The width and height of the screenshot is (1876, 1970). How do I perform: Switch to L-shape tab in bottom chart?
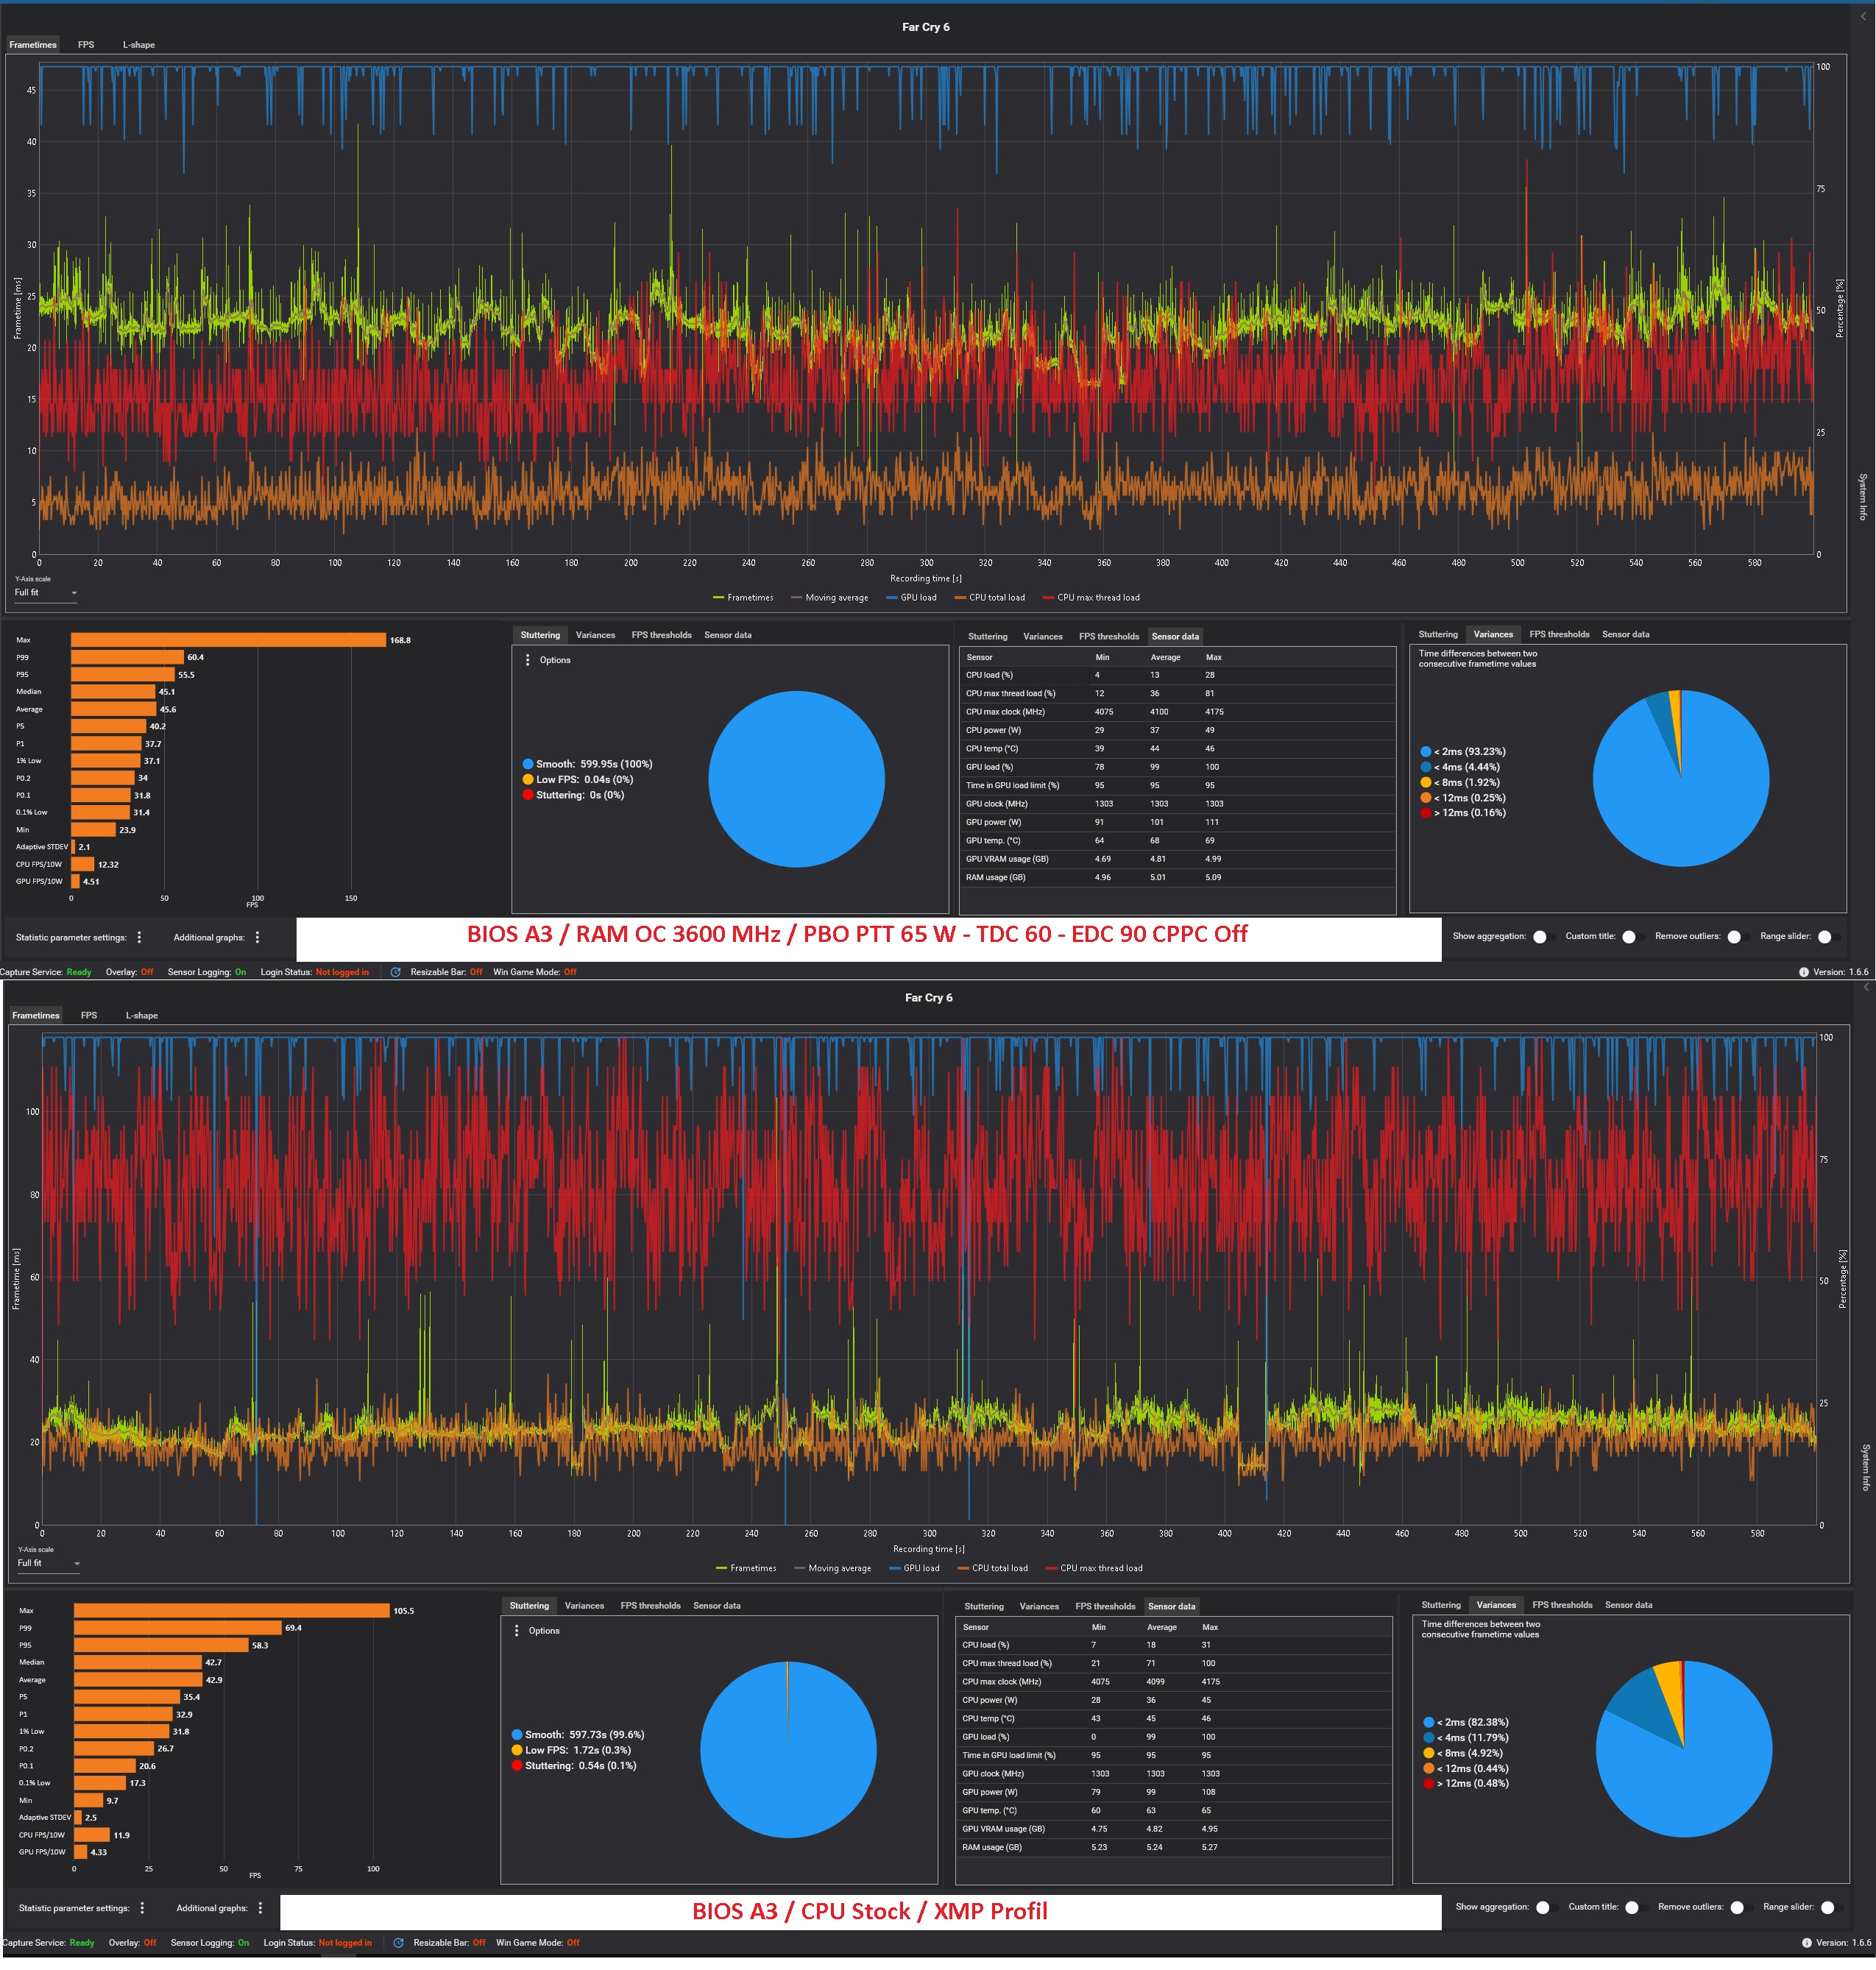(141, 1015)
